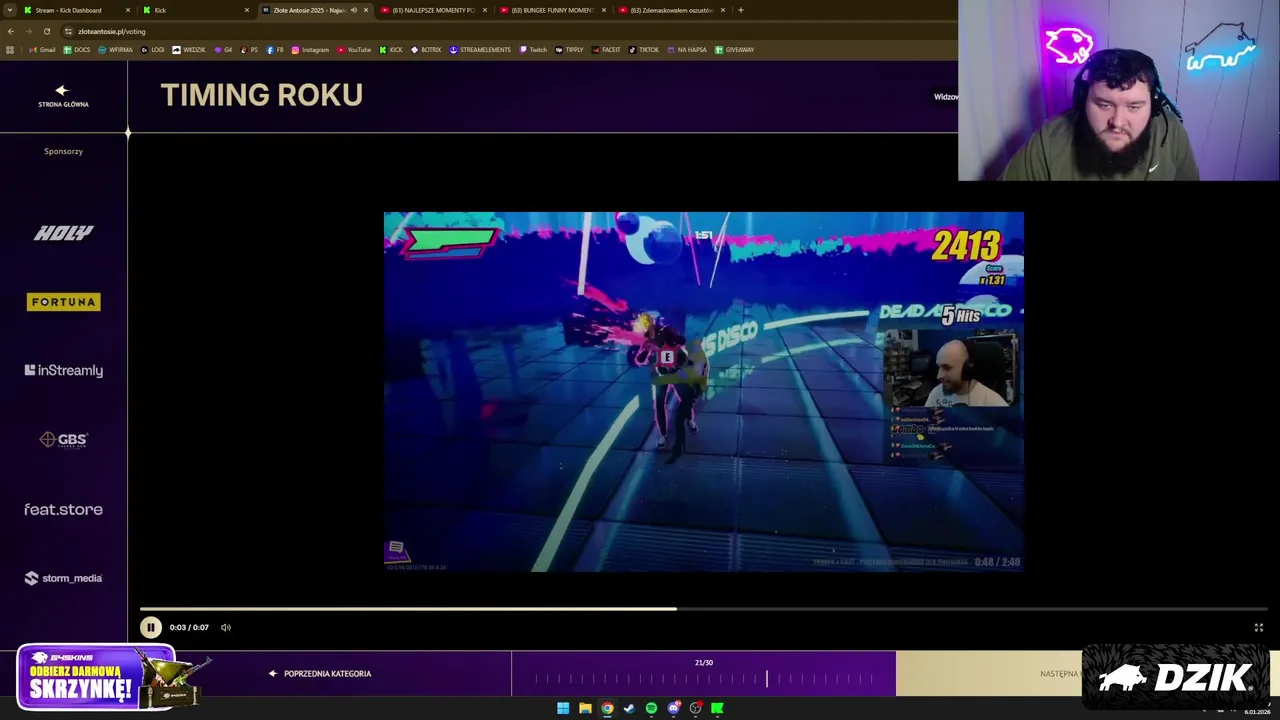
Task: Open the TIKTOK bookmark
Action: (644, 50)
